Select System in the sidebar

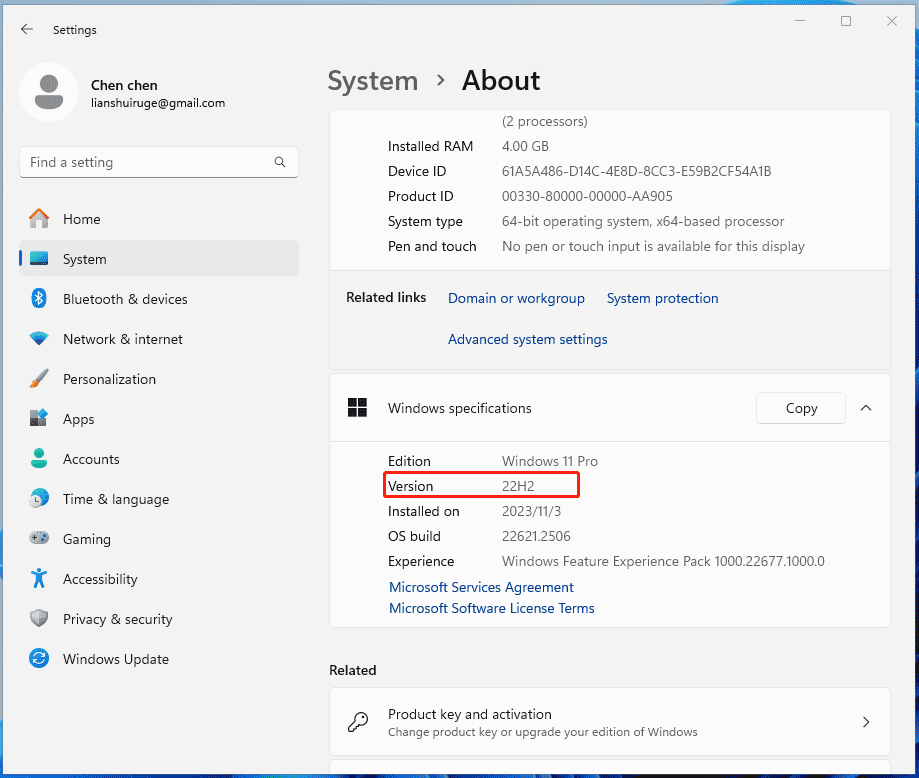[x=86, y=259]
